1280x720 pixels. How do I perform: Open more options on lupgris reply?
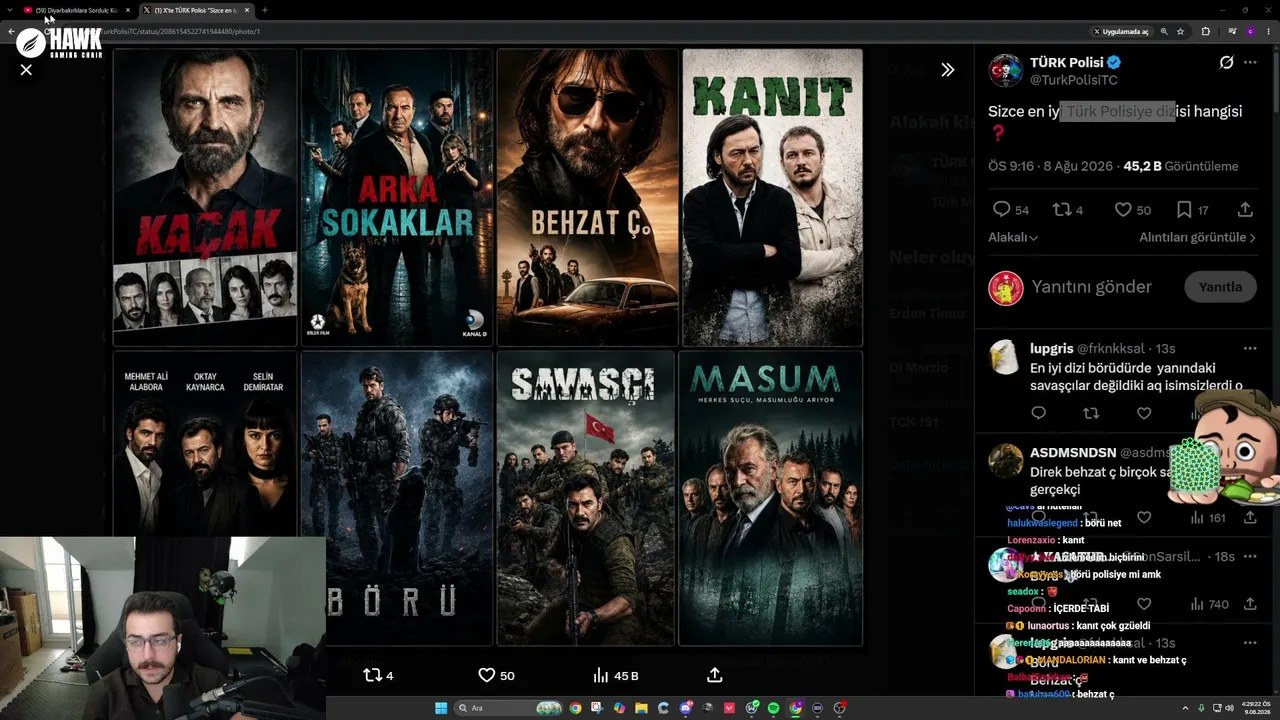(x=1250, y=348)
